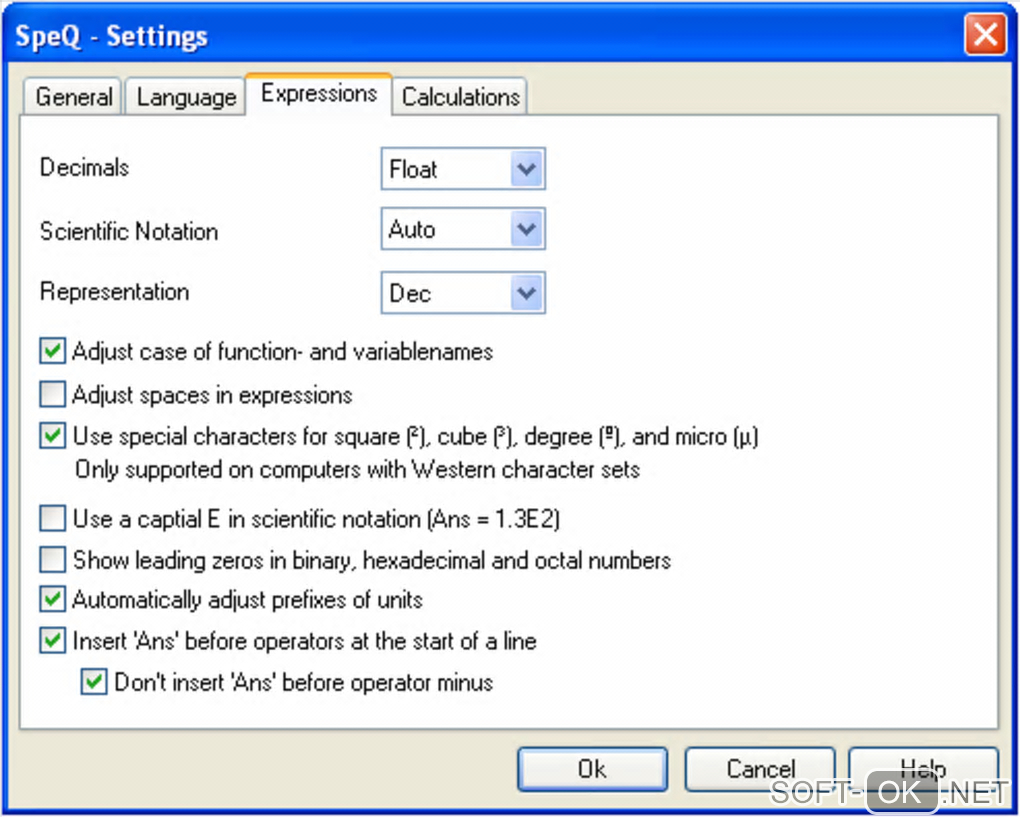Open the Scientific Notation dropdown
The image size is (1020, 817).
527,230
